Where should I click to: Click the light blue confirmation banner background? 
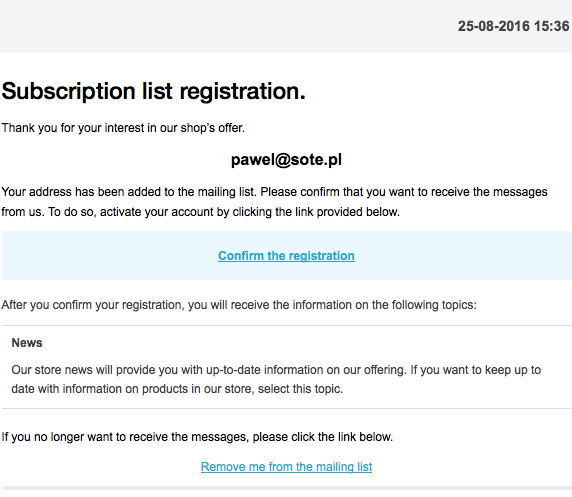tap(109, 255)
